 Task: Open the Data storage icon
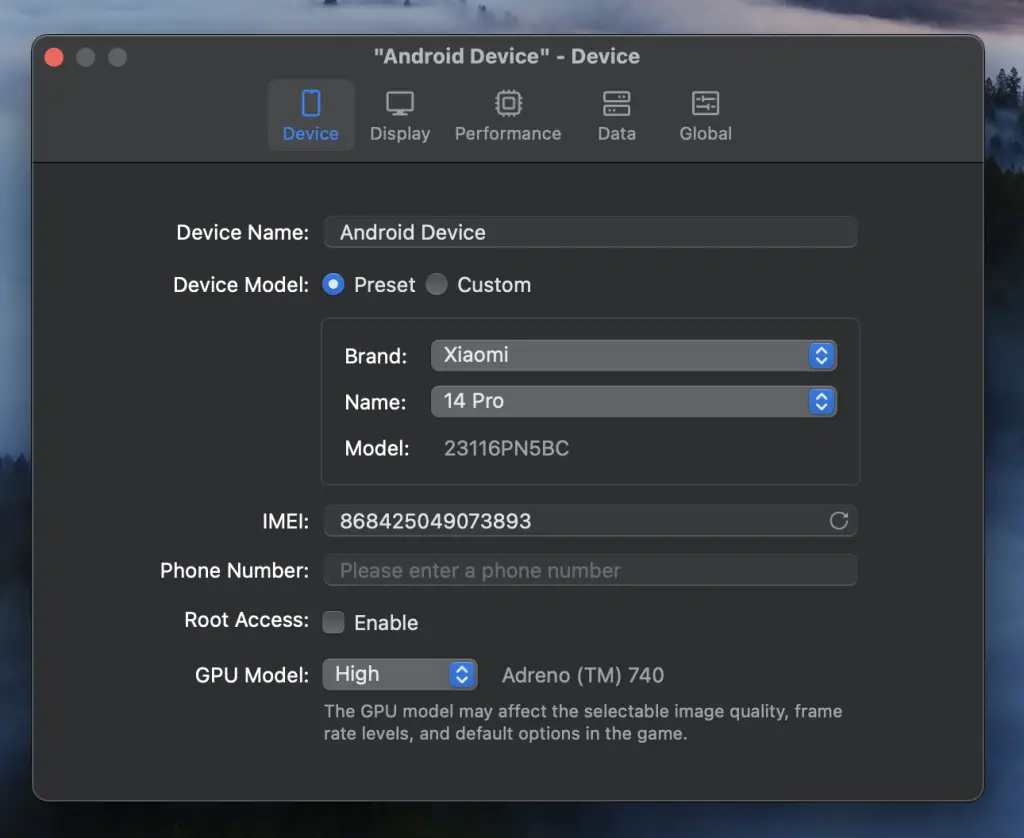coord(616,103)
